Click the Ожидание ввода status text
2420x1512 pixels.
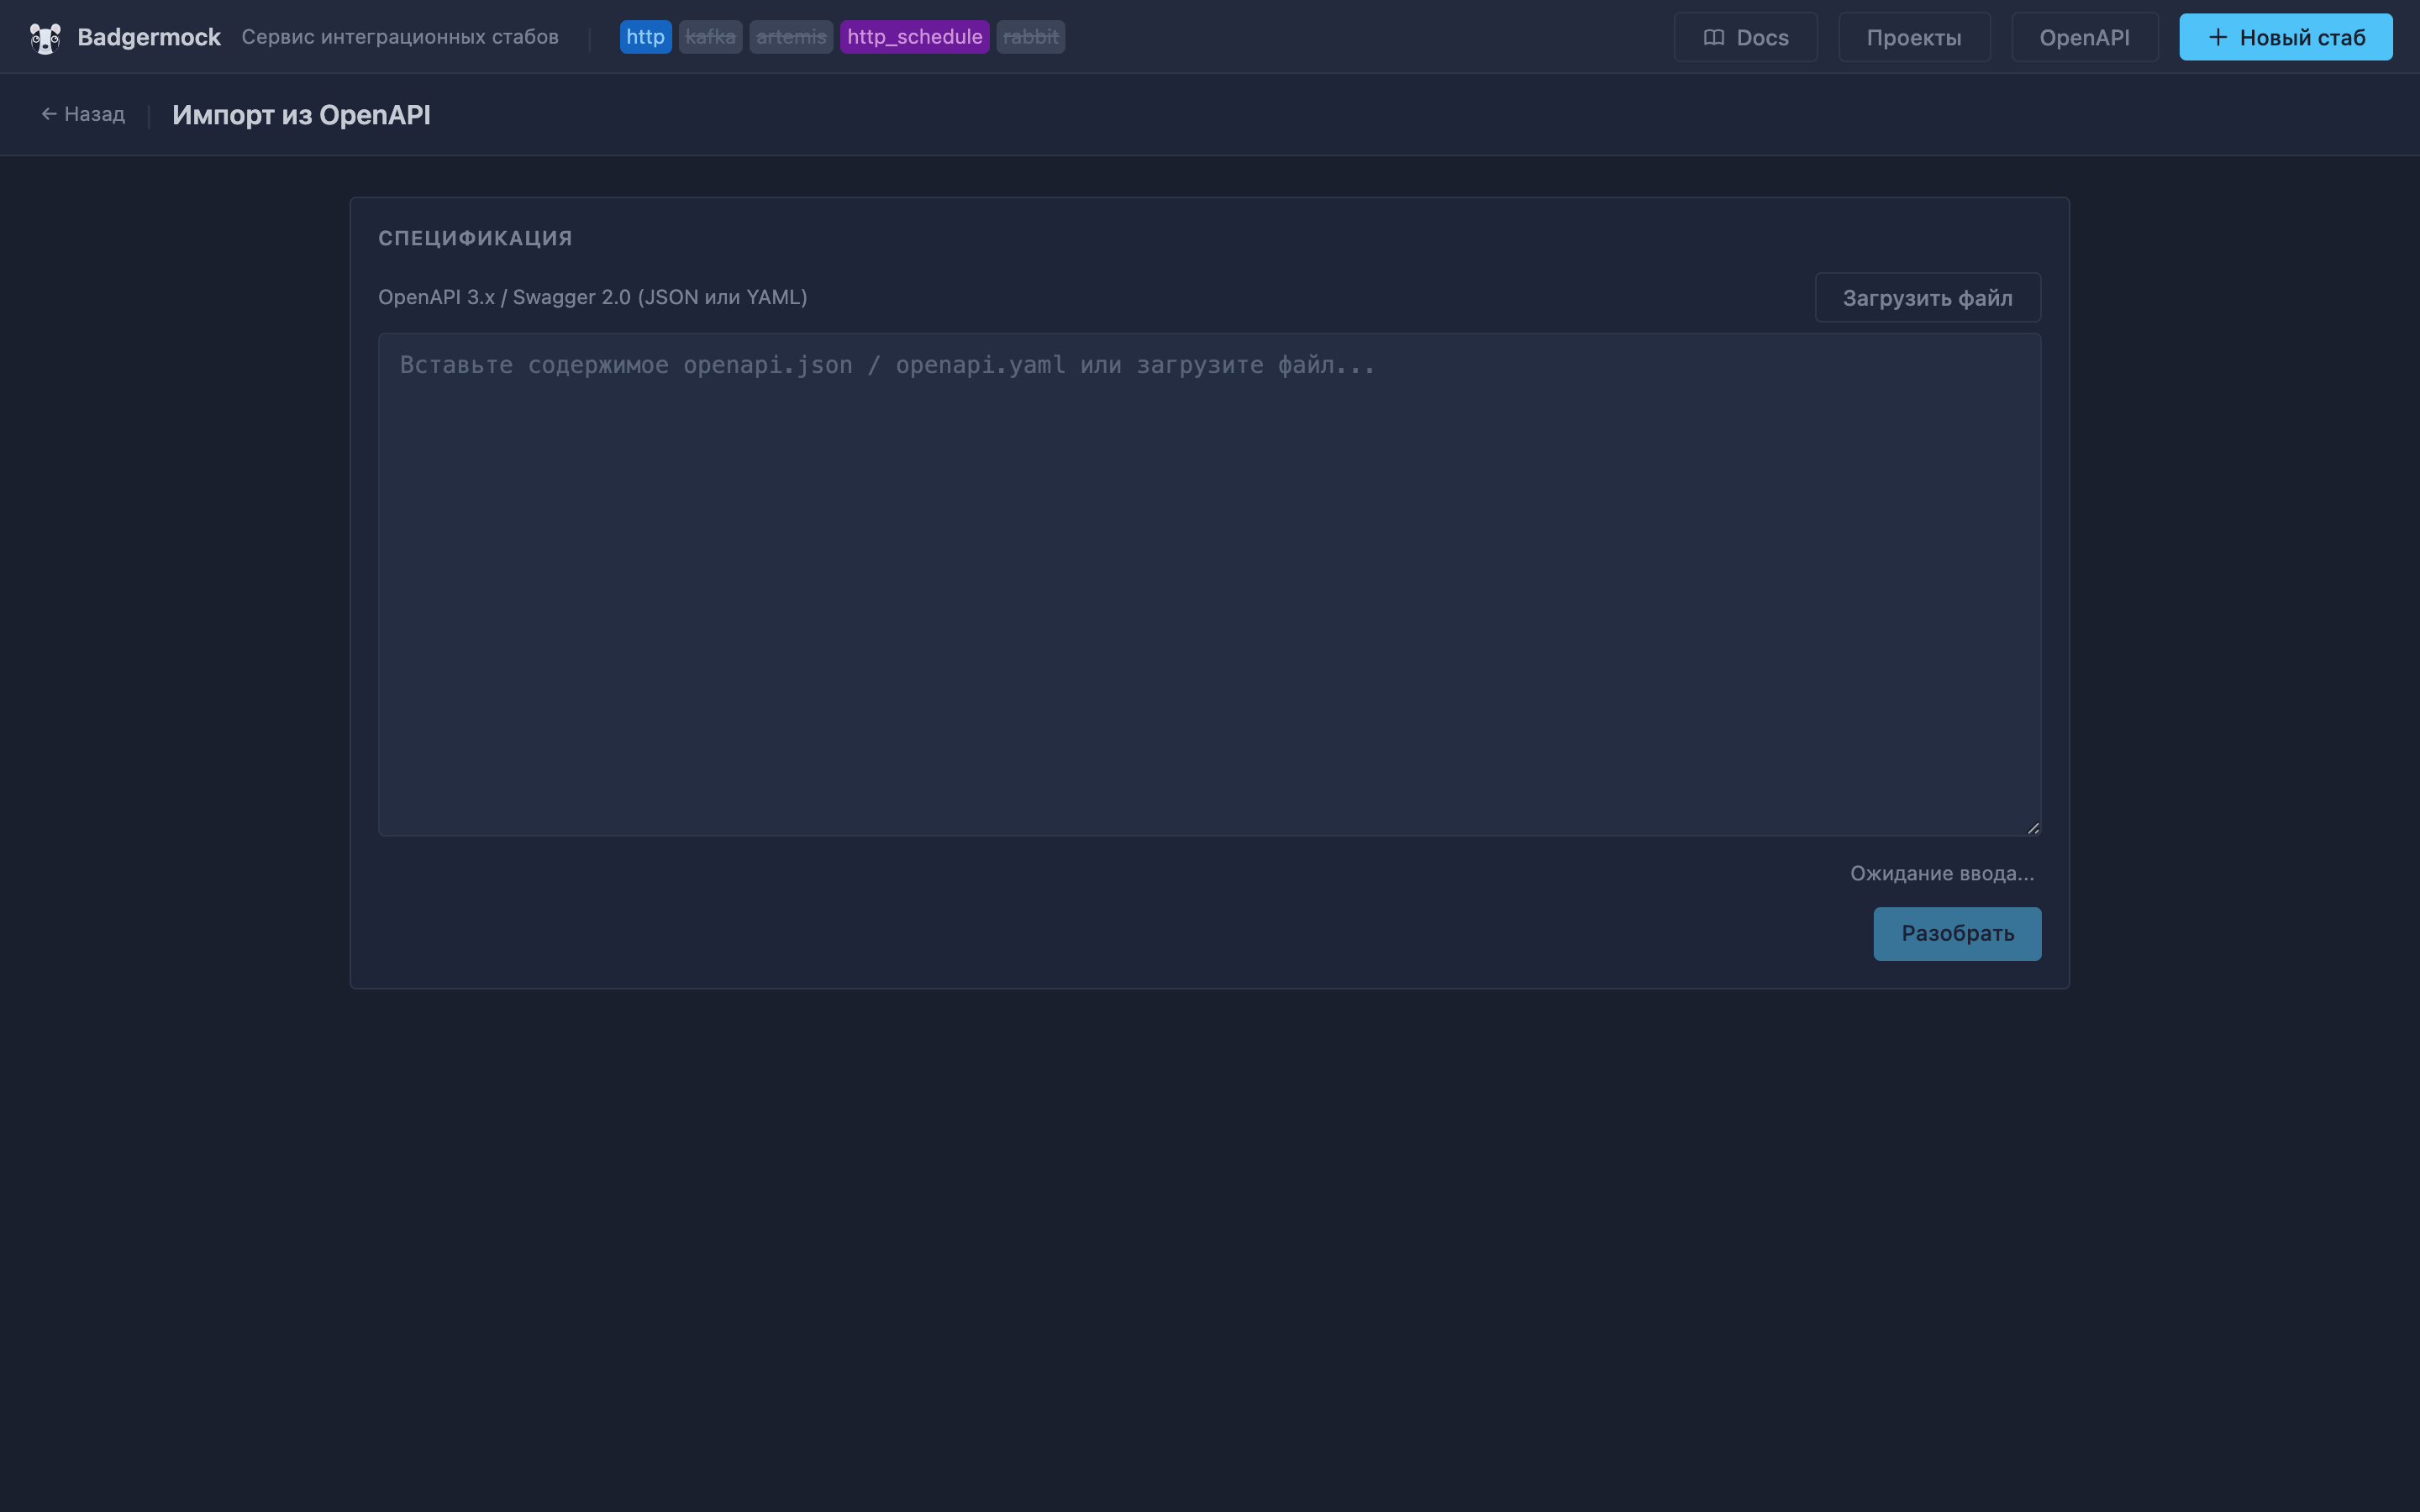[1941, 873]
